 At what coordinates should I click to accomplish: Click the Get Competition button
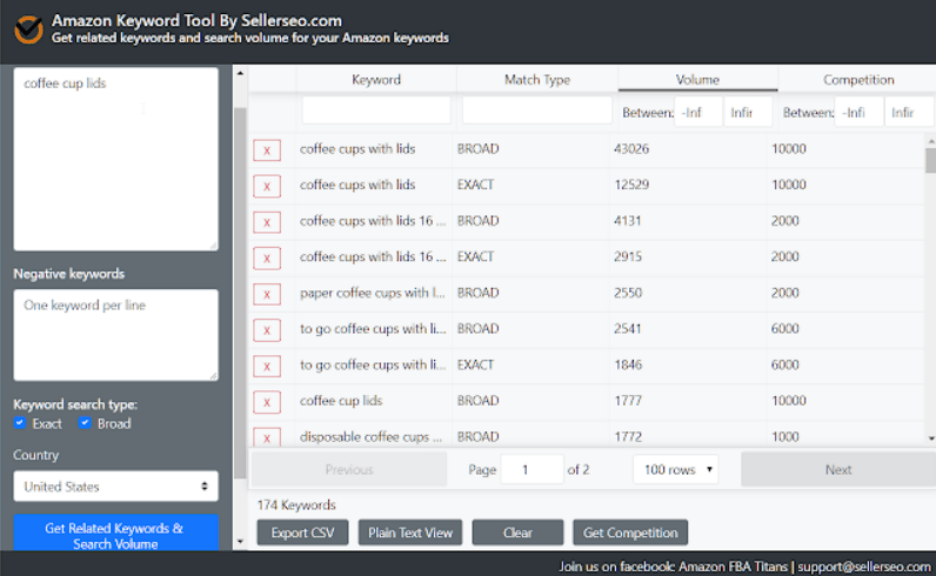[x=630, y=532]
